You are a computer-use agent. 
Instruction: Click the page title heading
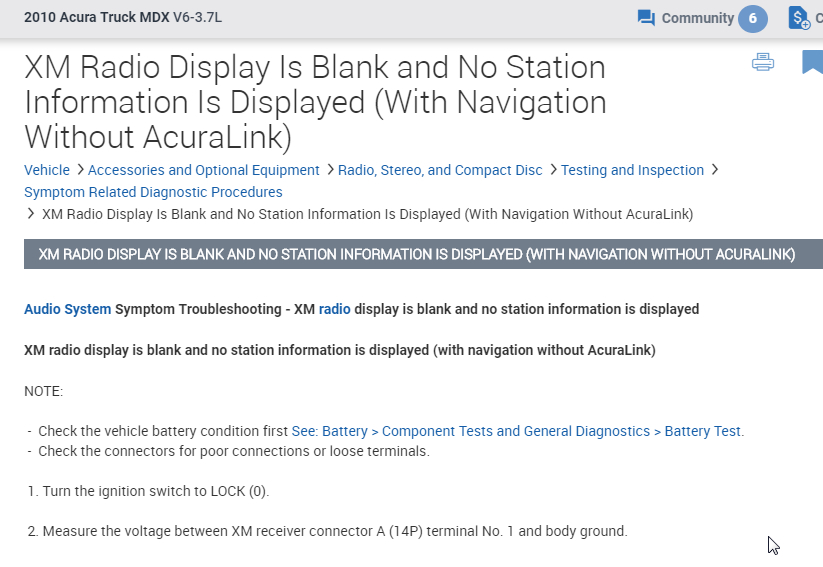pyautogui.click(x=315, y=102)
